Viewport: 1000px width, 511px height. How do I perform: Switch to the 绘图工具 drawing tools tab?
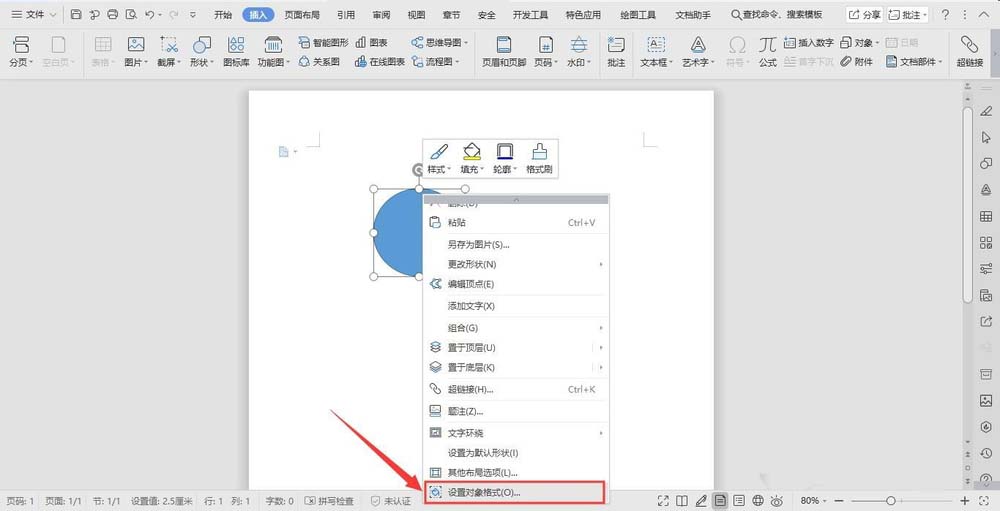[x=638, y=14]
